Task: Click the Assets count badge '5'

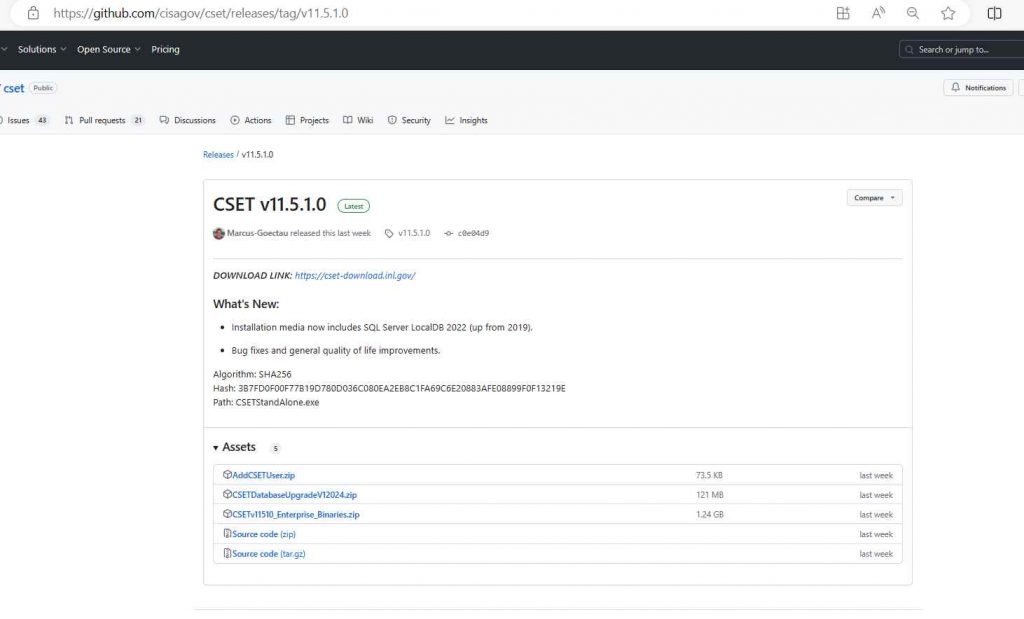Action: (x=275, y=448)
